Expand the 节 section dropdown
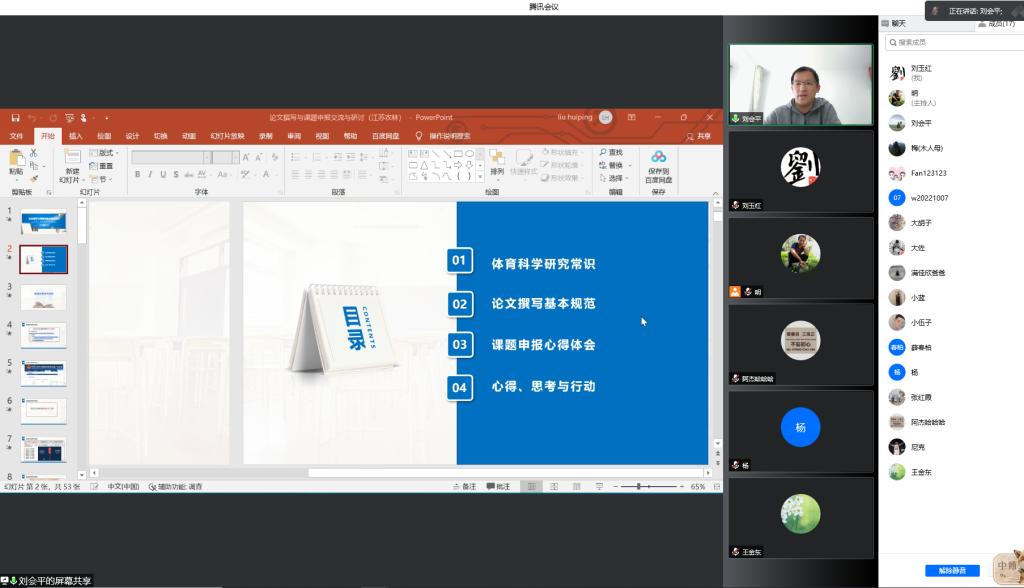This screenshot has width=1024, height=588. point(101,179)
